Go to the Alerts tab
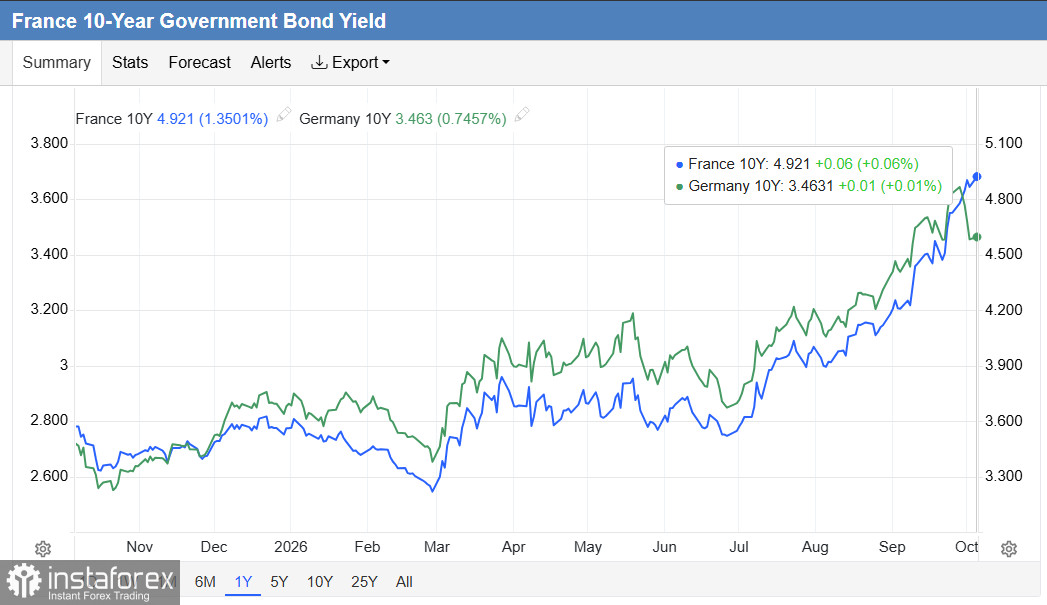The height and width of the screenshot is (605, 1047). coord(271,62)
